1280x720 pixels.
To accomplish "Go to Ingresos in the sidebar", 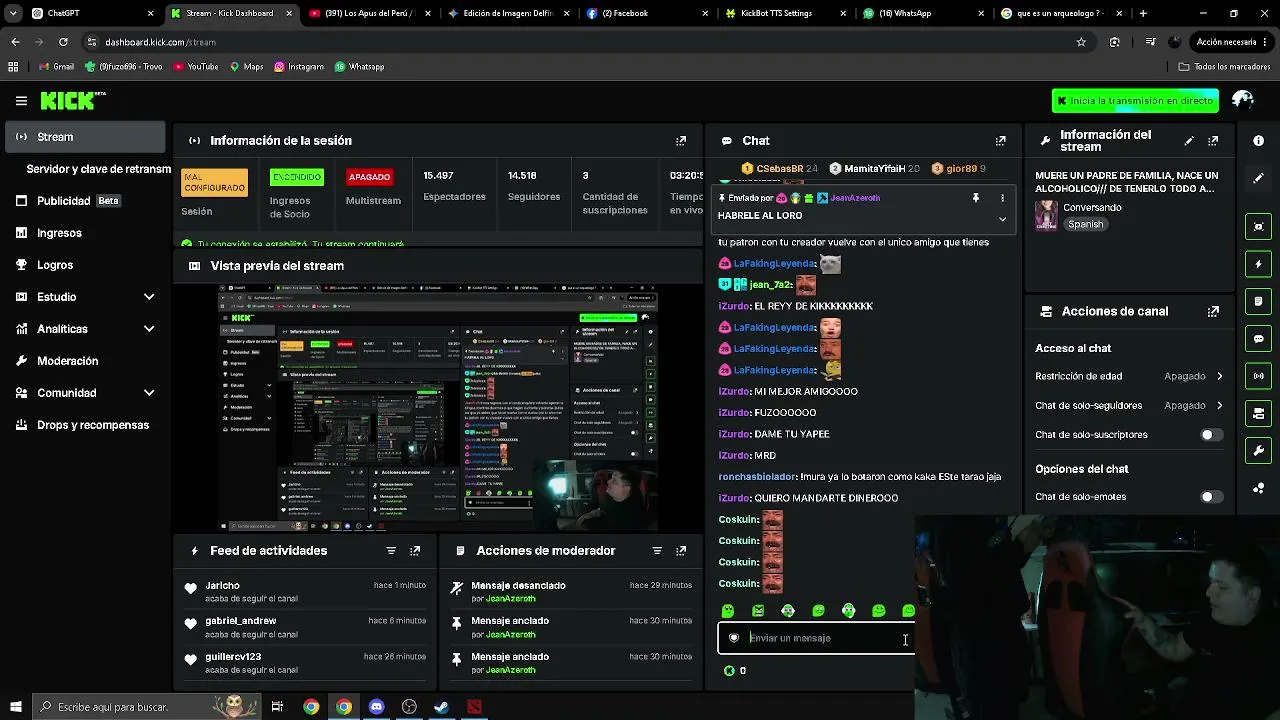I will tap(86, 233).
